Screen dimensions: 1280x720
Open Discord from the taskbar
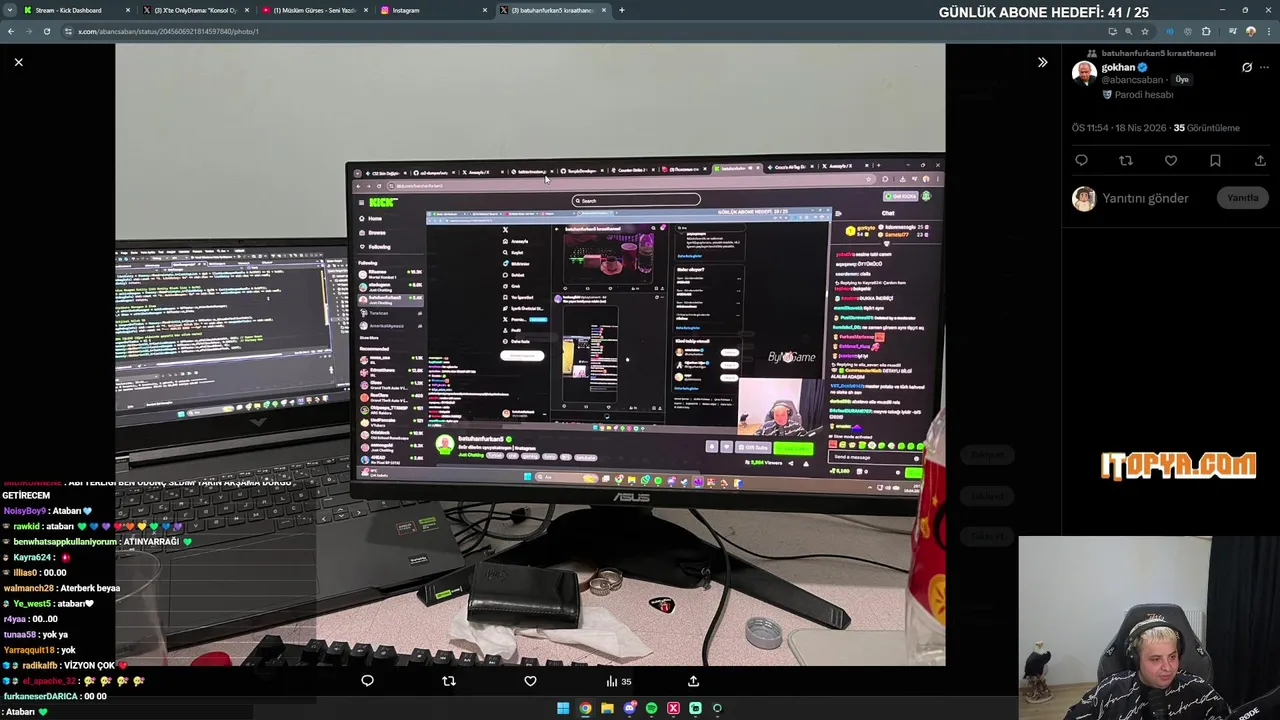coord(629,708)
